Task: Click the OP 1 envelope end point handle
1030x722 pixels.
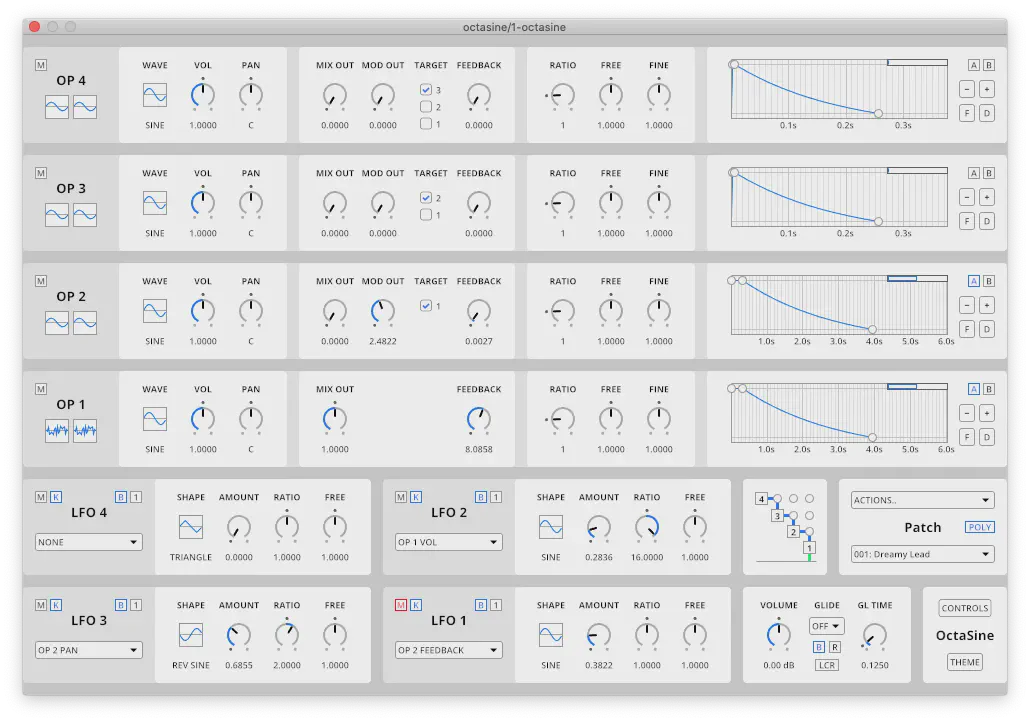Action: coord(872,437)
